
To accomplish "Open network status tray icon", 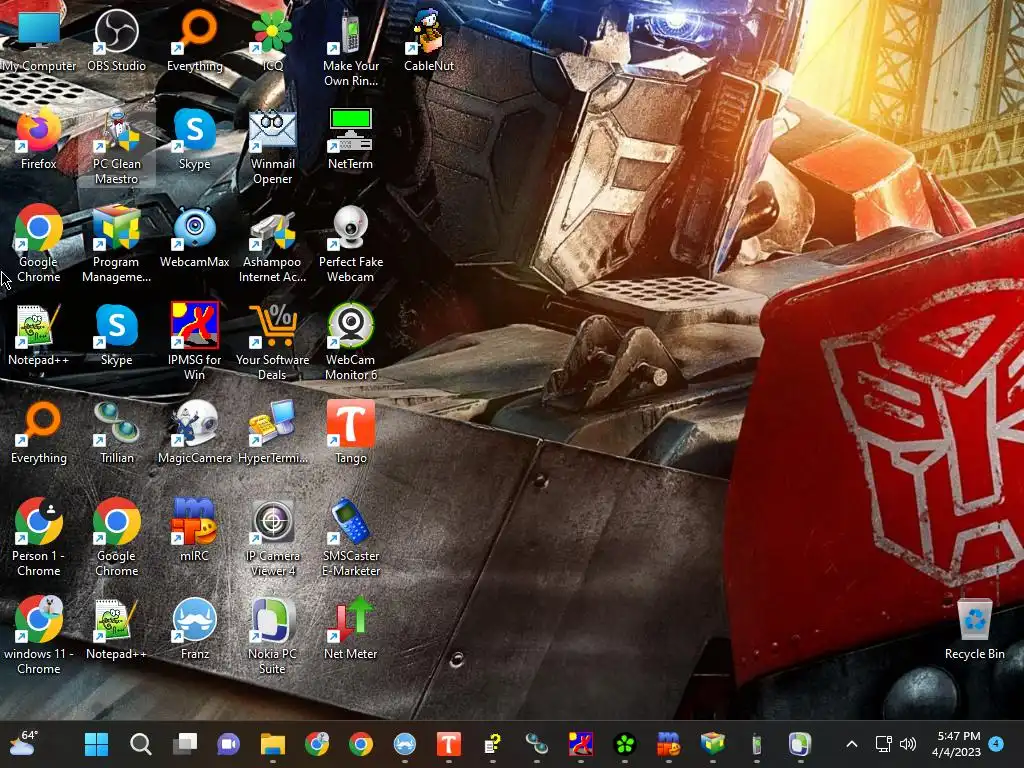I will pos(884,744).
